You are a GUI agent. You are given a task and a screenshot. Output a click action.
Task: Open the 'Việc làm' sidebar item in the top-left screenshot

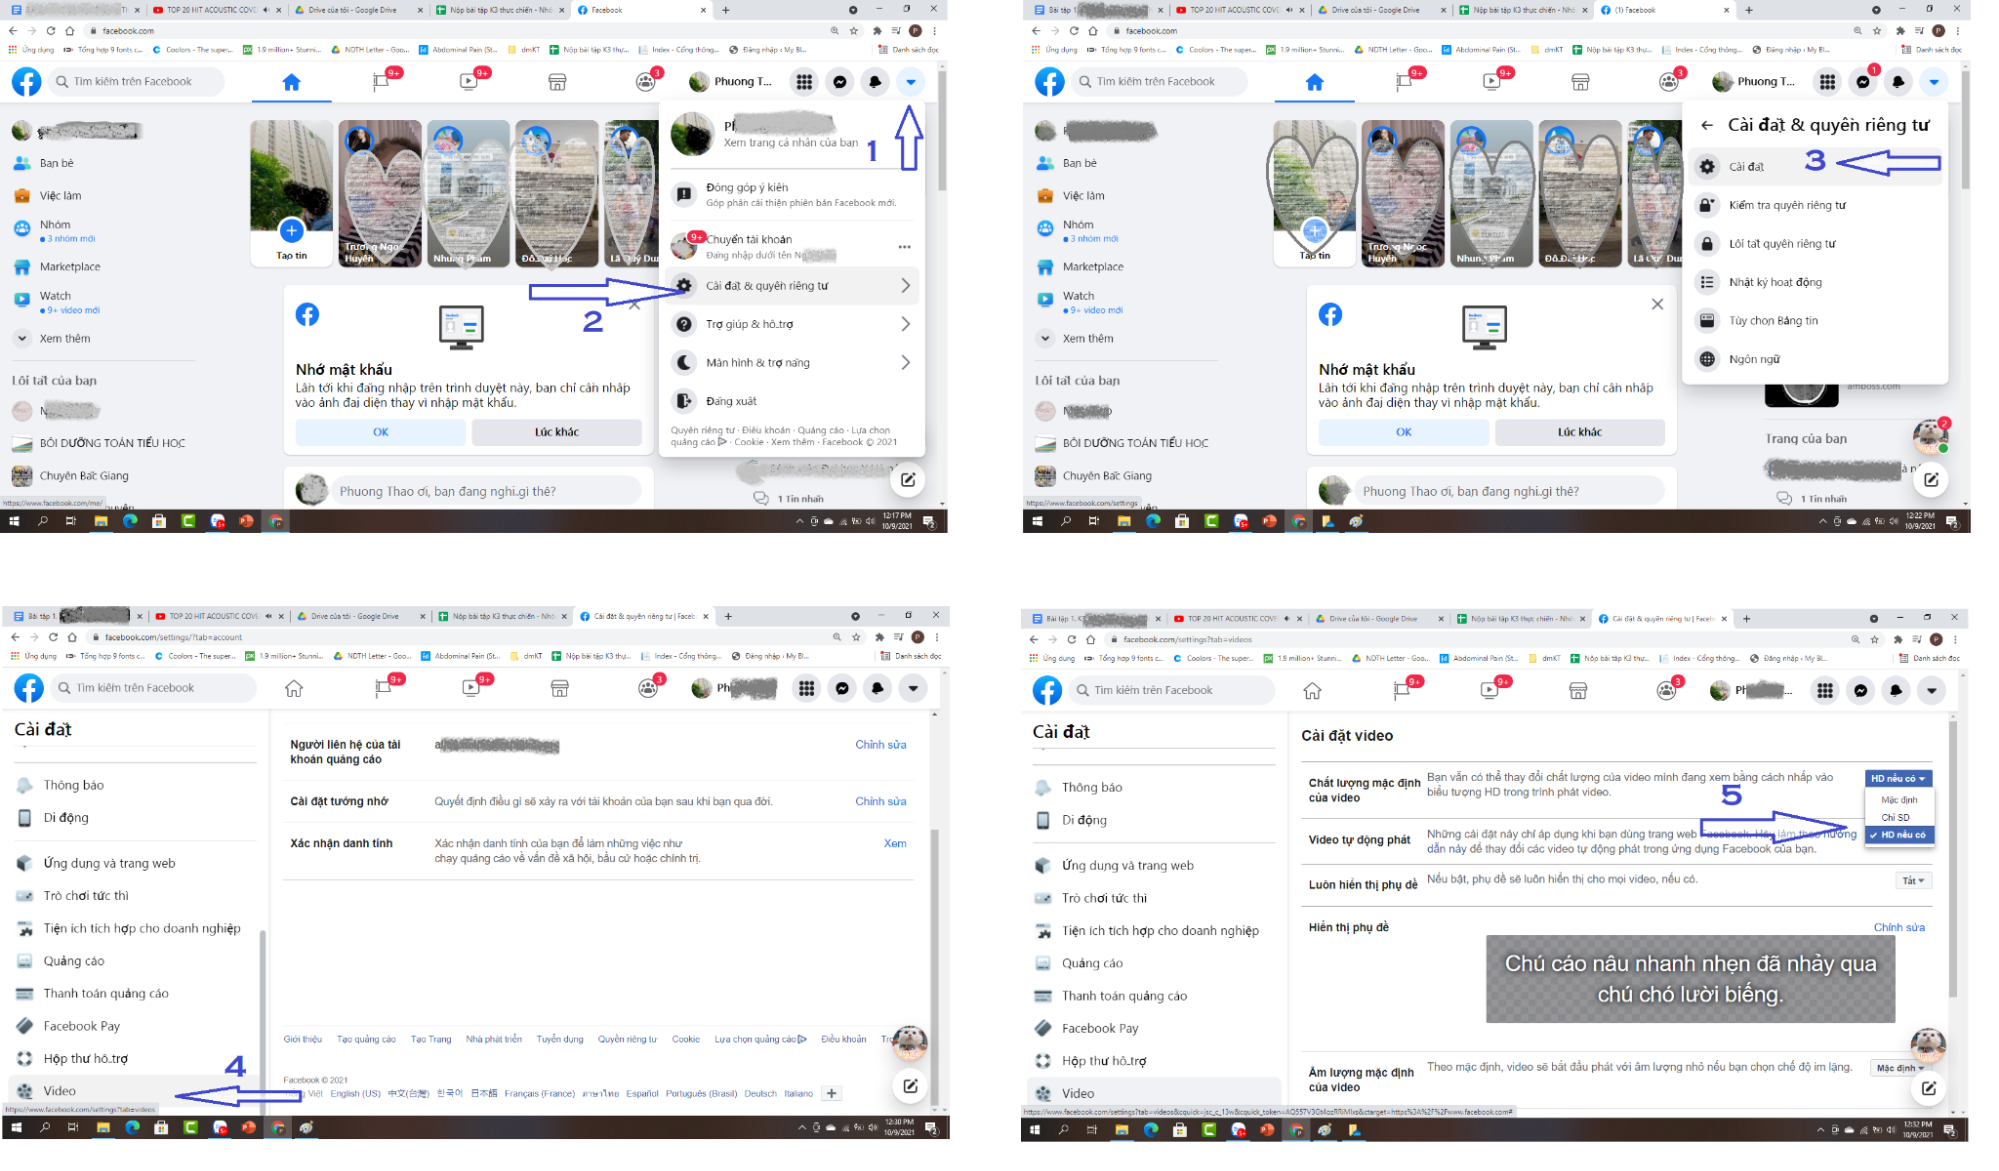click(x=60, y=196)
